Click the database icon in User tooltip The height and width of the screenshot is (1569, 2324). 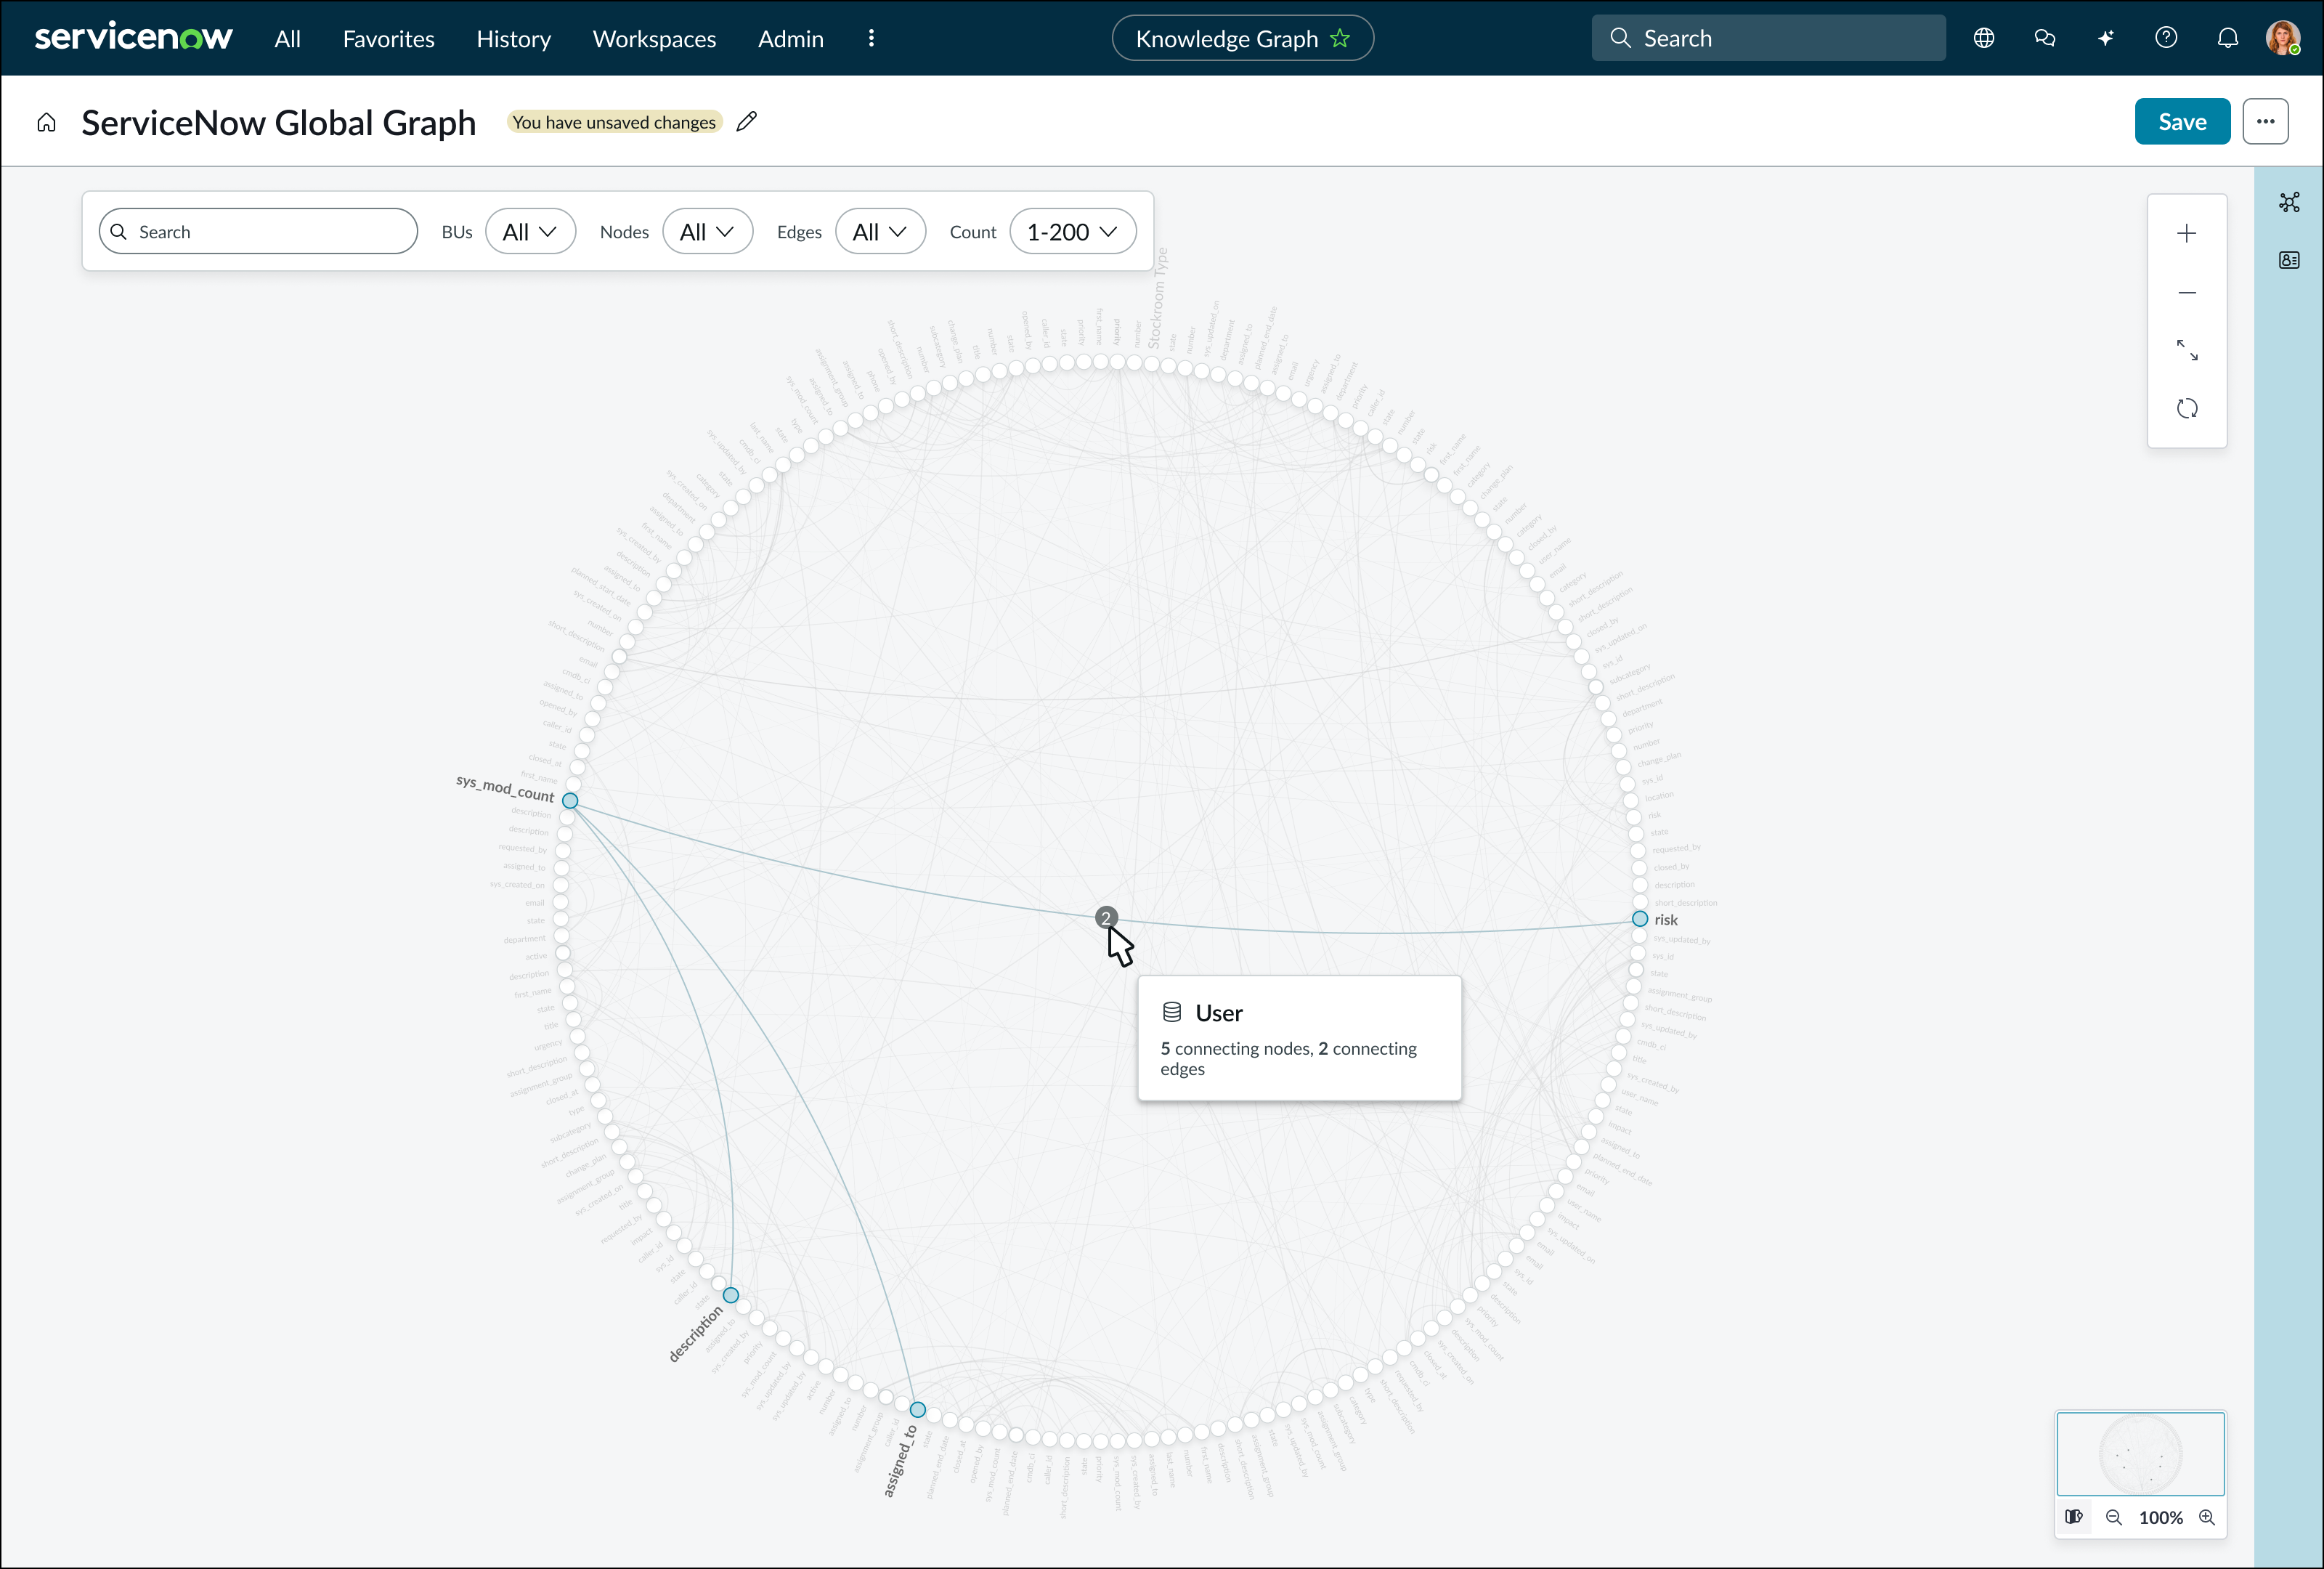tap(1172, 1012)
